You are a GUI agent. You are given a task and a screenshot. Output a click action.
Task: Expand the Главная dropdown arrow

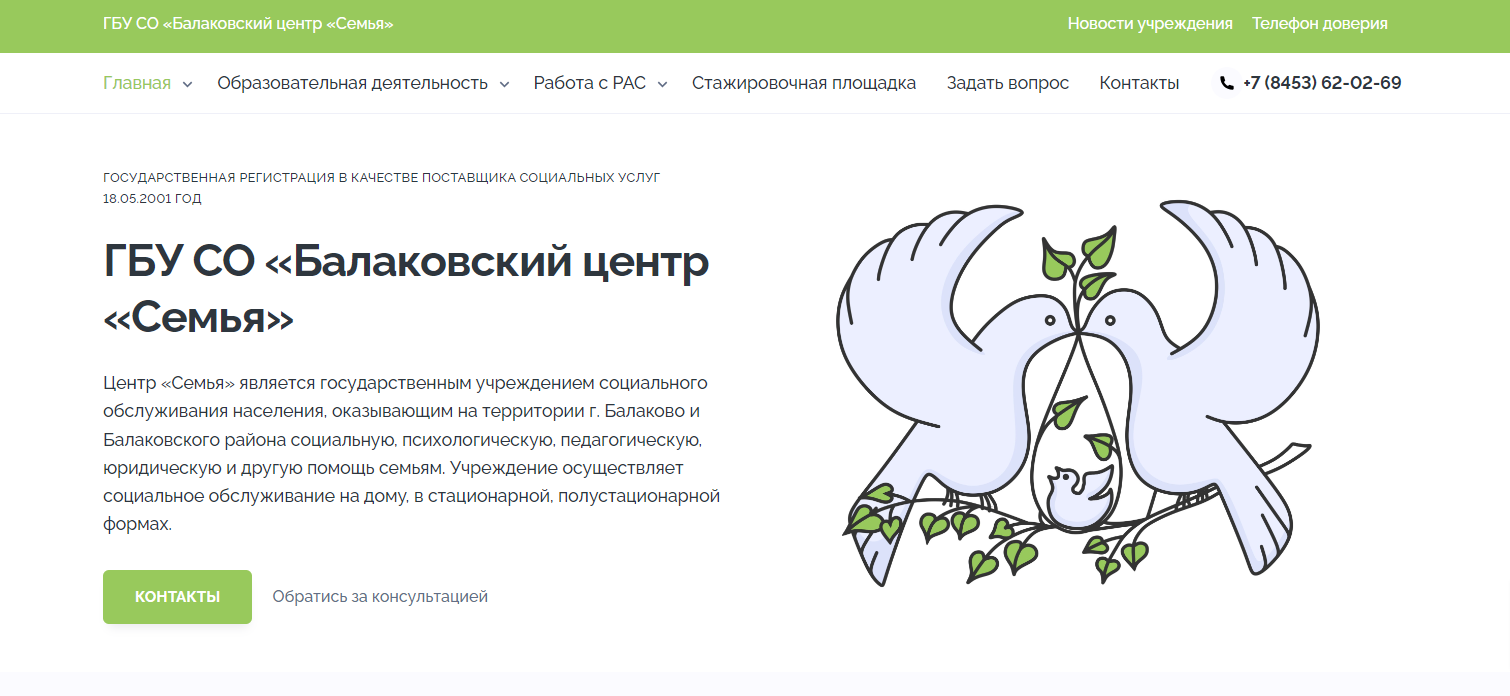(x=188, y=84)
